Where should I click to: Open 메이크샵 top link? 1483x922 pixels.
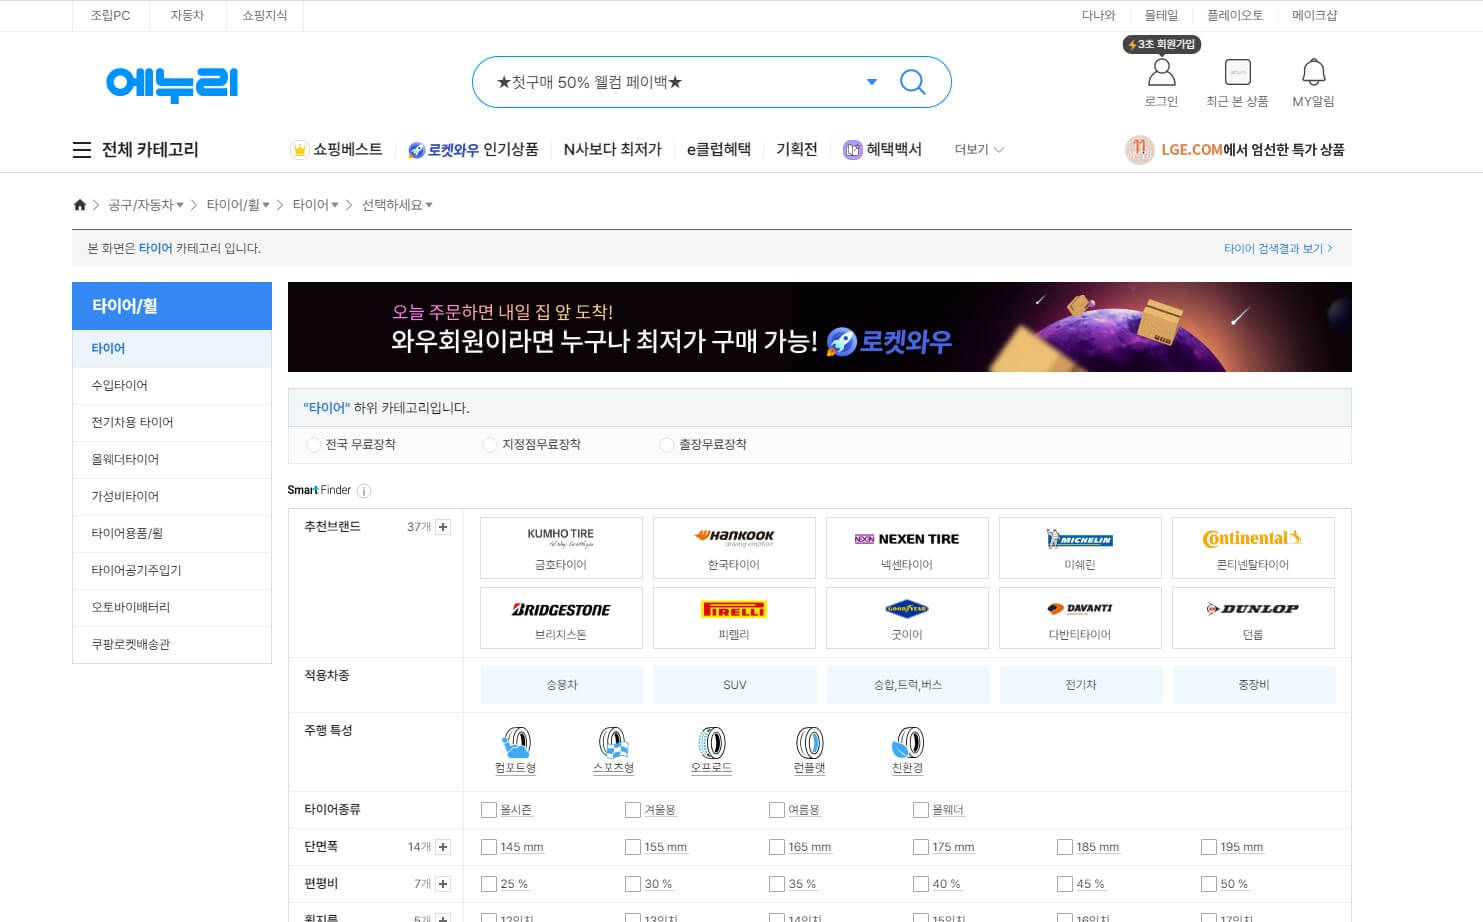pyautogui.click(x=1314, y=16)
